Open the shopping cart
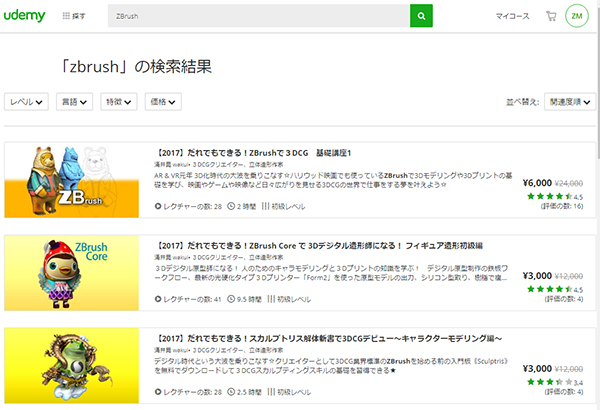 pyautogui.click(x=550, y=17)
